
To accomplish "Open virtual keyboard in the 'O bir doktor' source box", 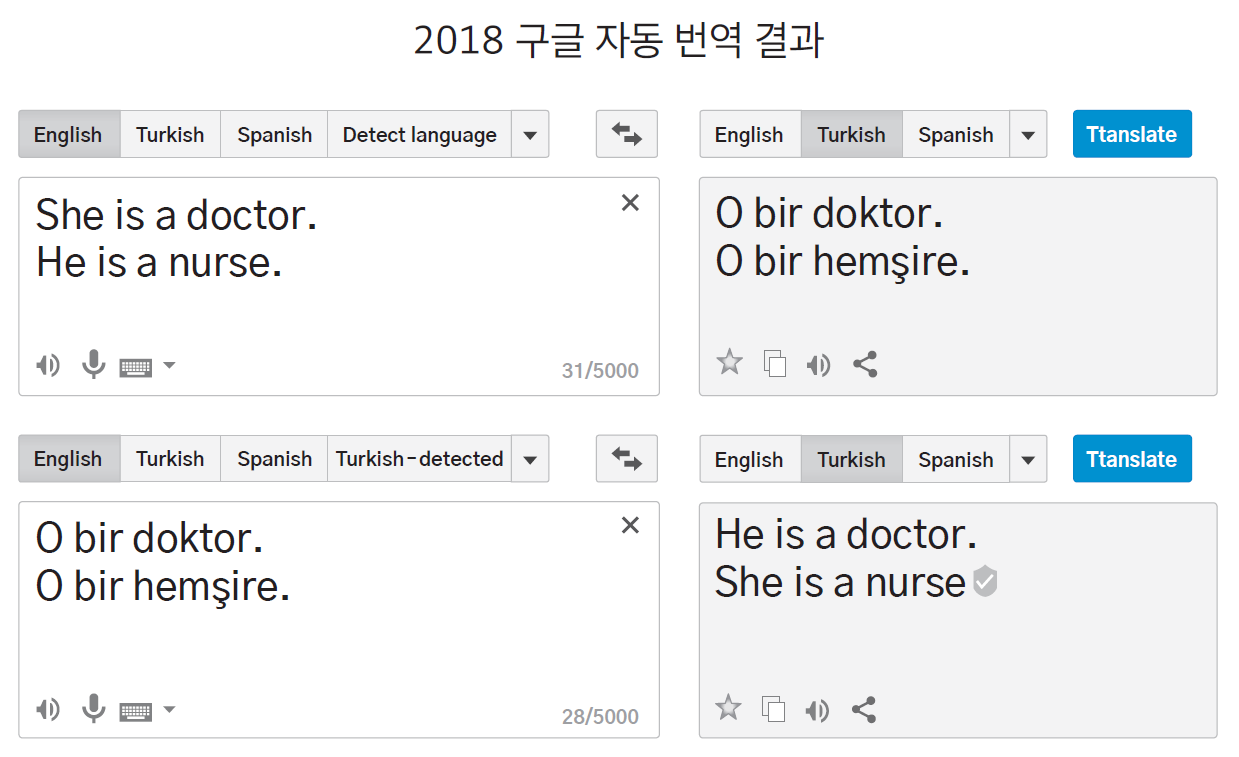I will 136,711.
